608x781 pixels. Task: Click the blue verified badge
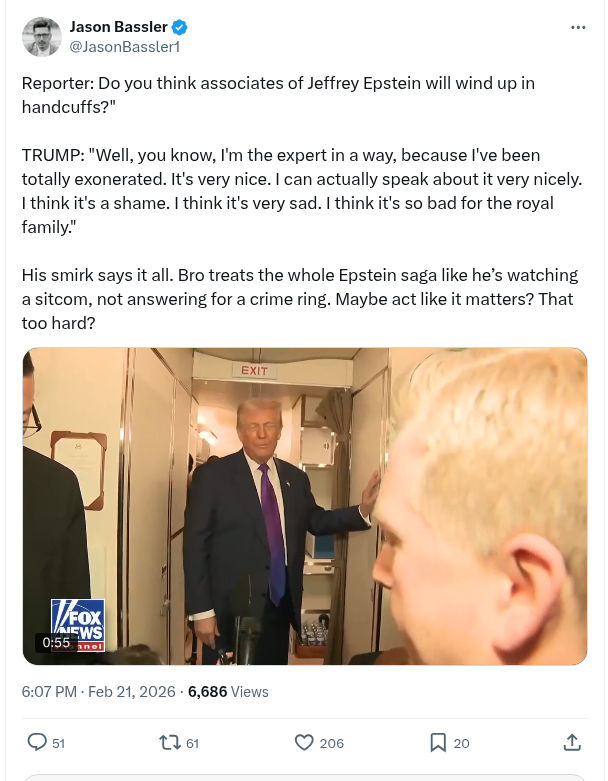click(x=179, y=27)
